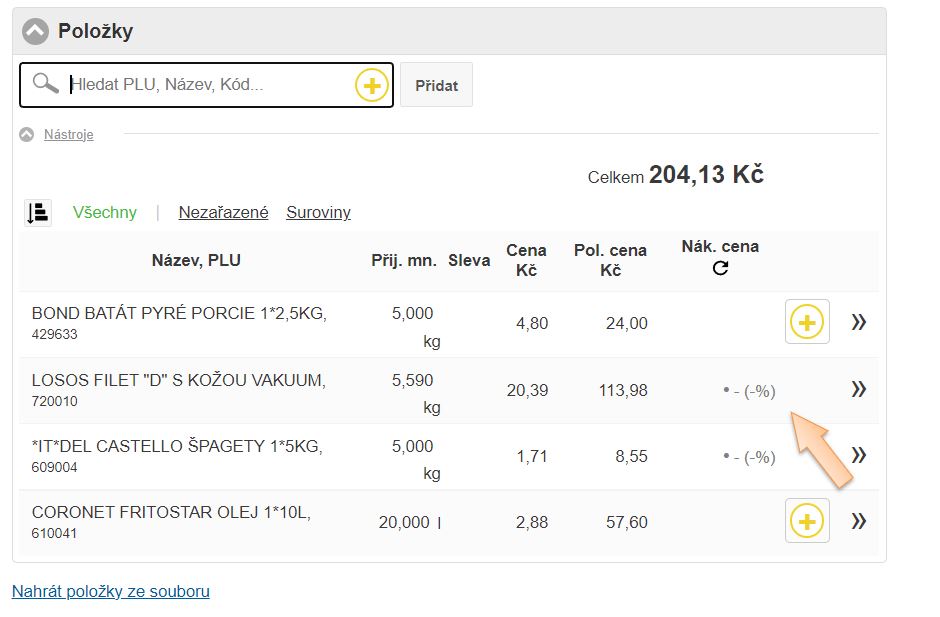Switch to Suroviny filter

318,212
